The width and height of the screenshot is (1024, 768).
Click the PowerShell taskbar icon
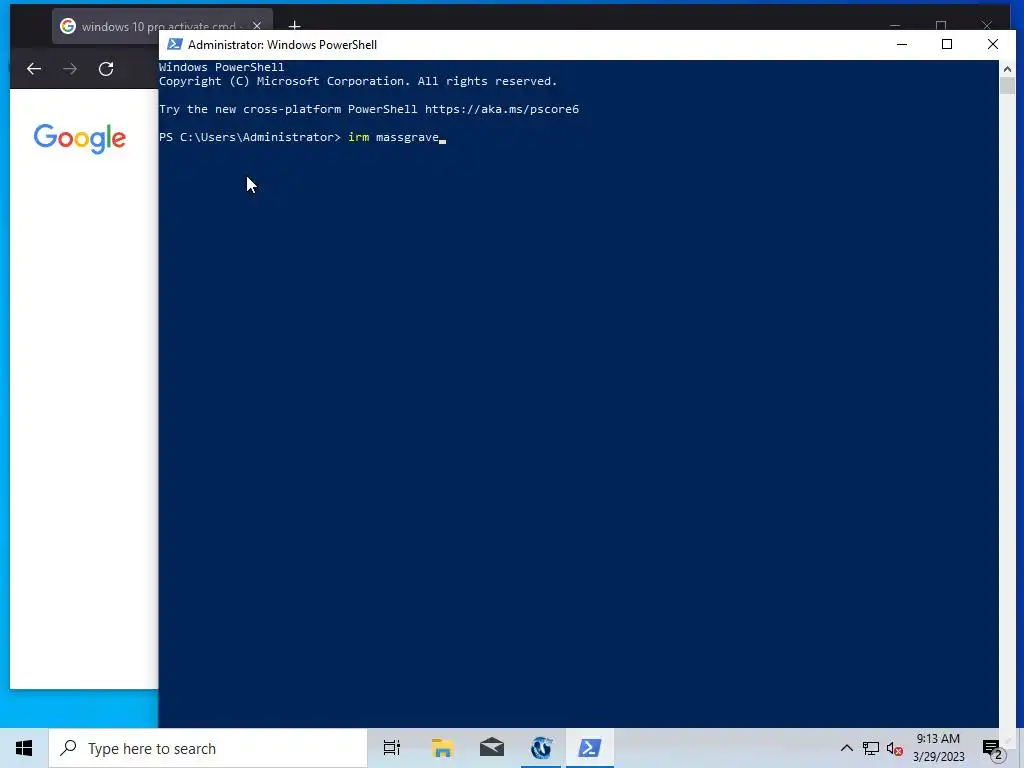coord(590,748)
